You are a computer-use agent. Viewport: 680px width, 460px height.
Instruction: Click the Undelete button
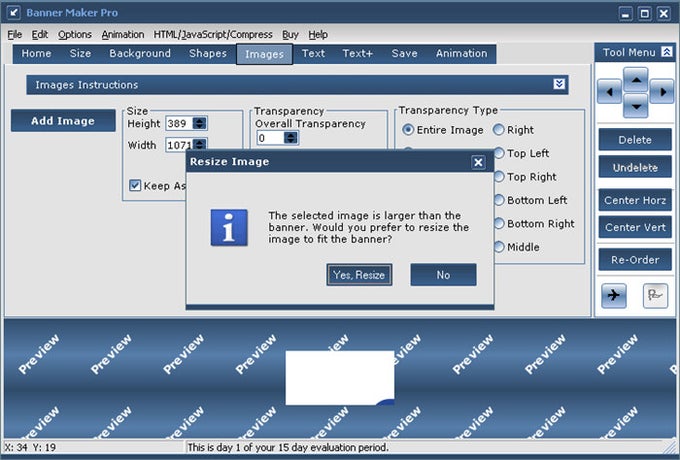[635, 167]
